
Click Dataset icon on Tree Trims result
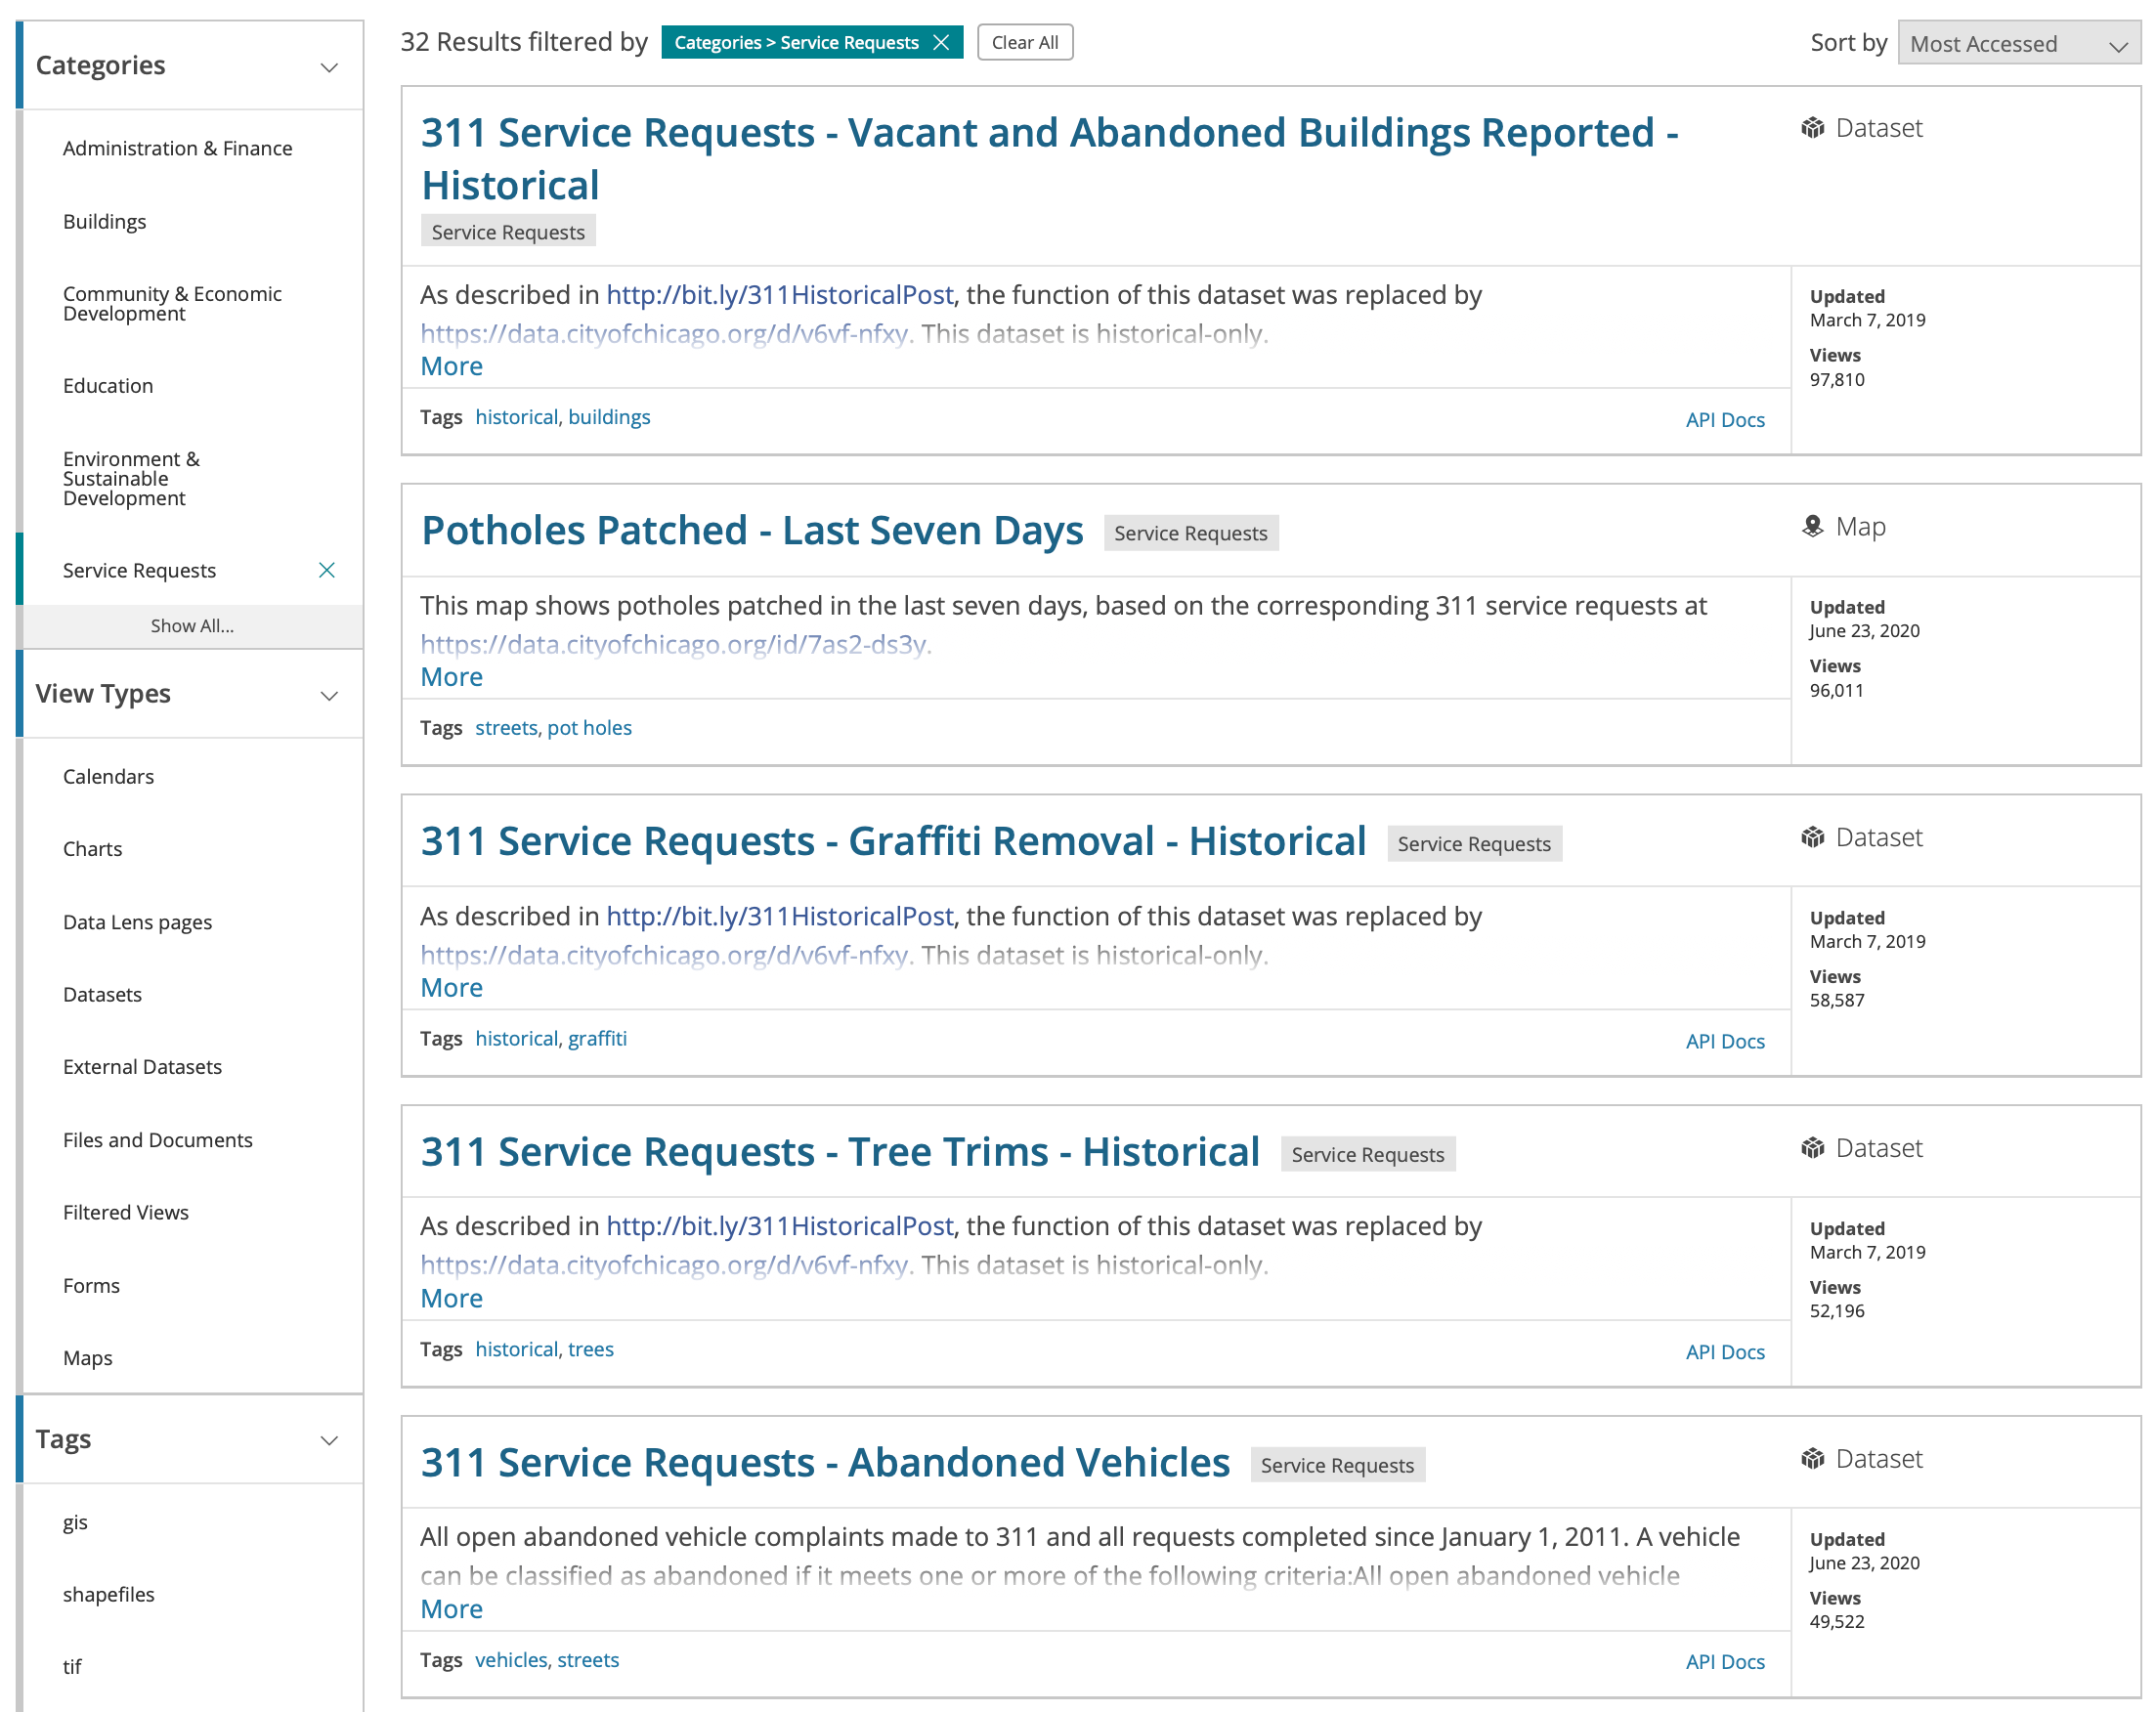[1812, 1148]
